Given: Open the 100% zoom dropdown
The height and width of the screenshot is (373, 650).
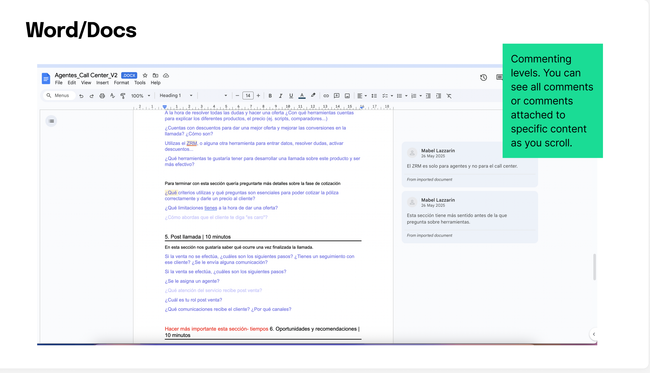Looking at the screenshot, I should pyautogui.click(x=141, y=96).
